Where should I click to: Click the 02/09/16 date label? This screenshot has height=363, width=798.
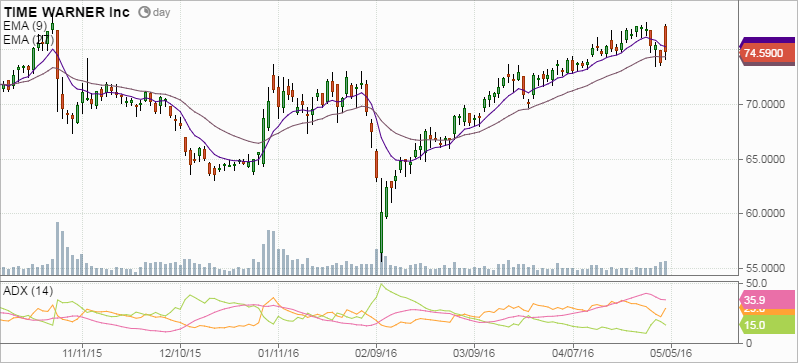tap(377, 352)
